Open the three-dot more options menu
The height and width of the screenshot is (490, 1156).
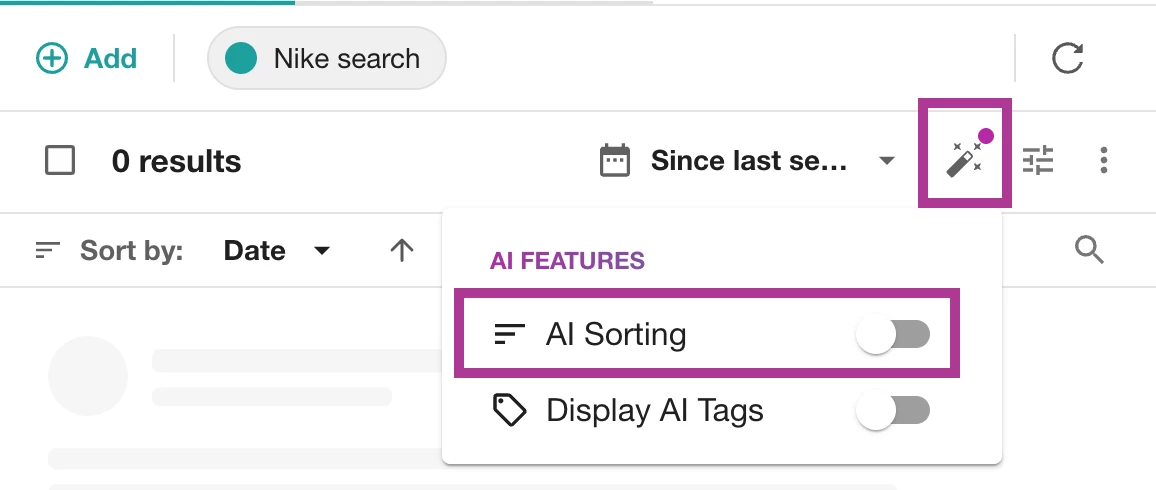pos(1103,161)
